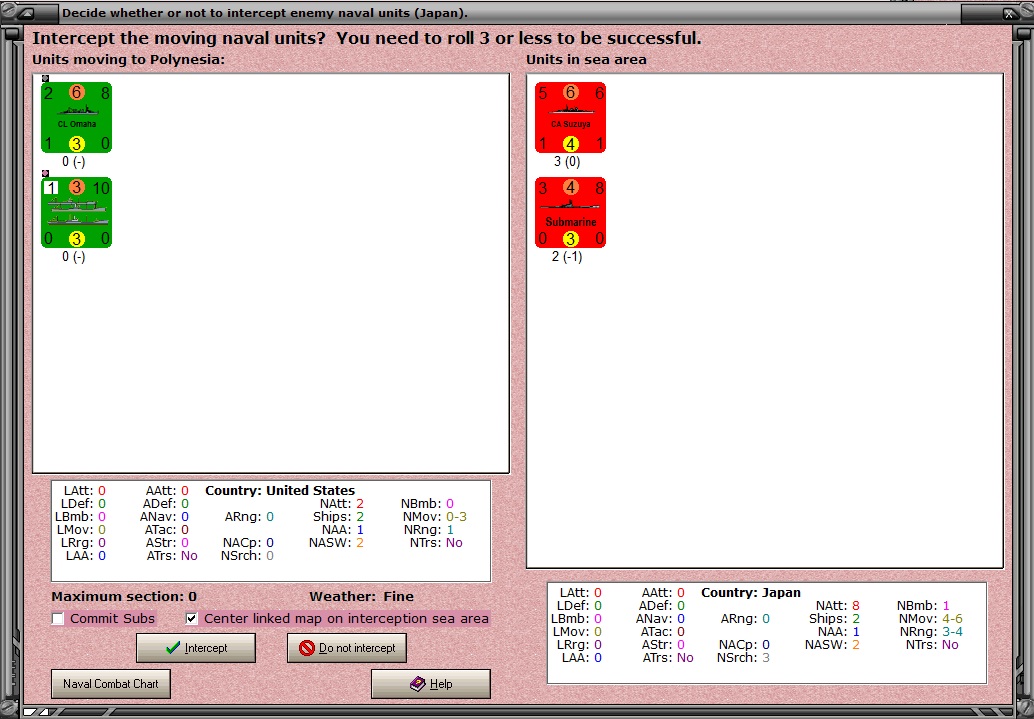
Task: Select the US convoy unit counter
Action: 76,212
